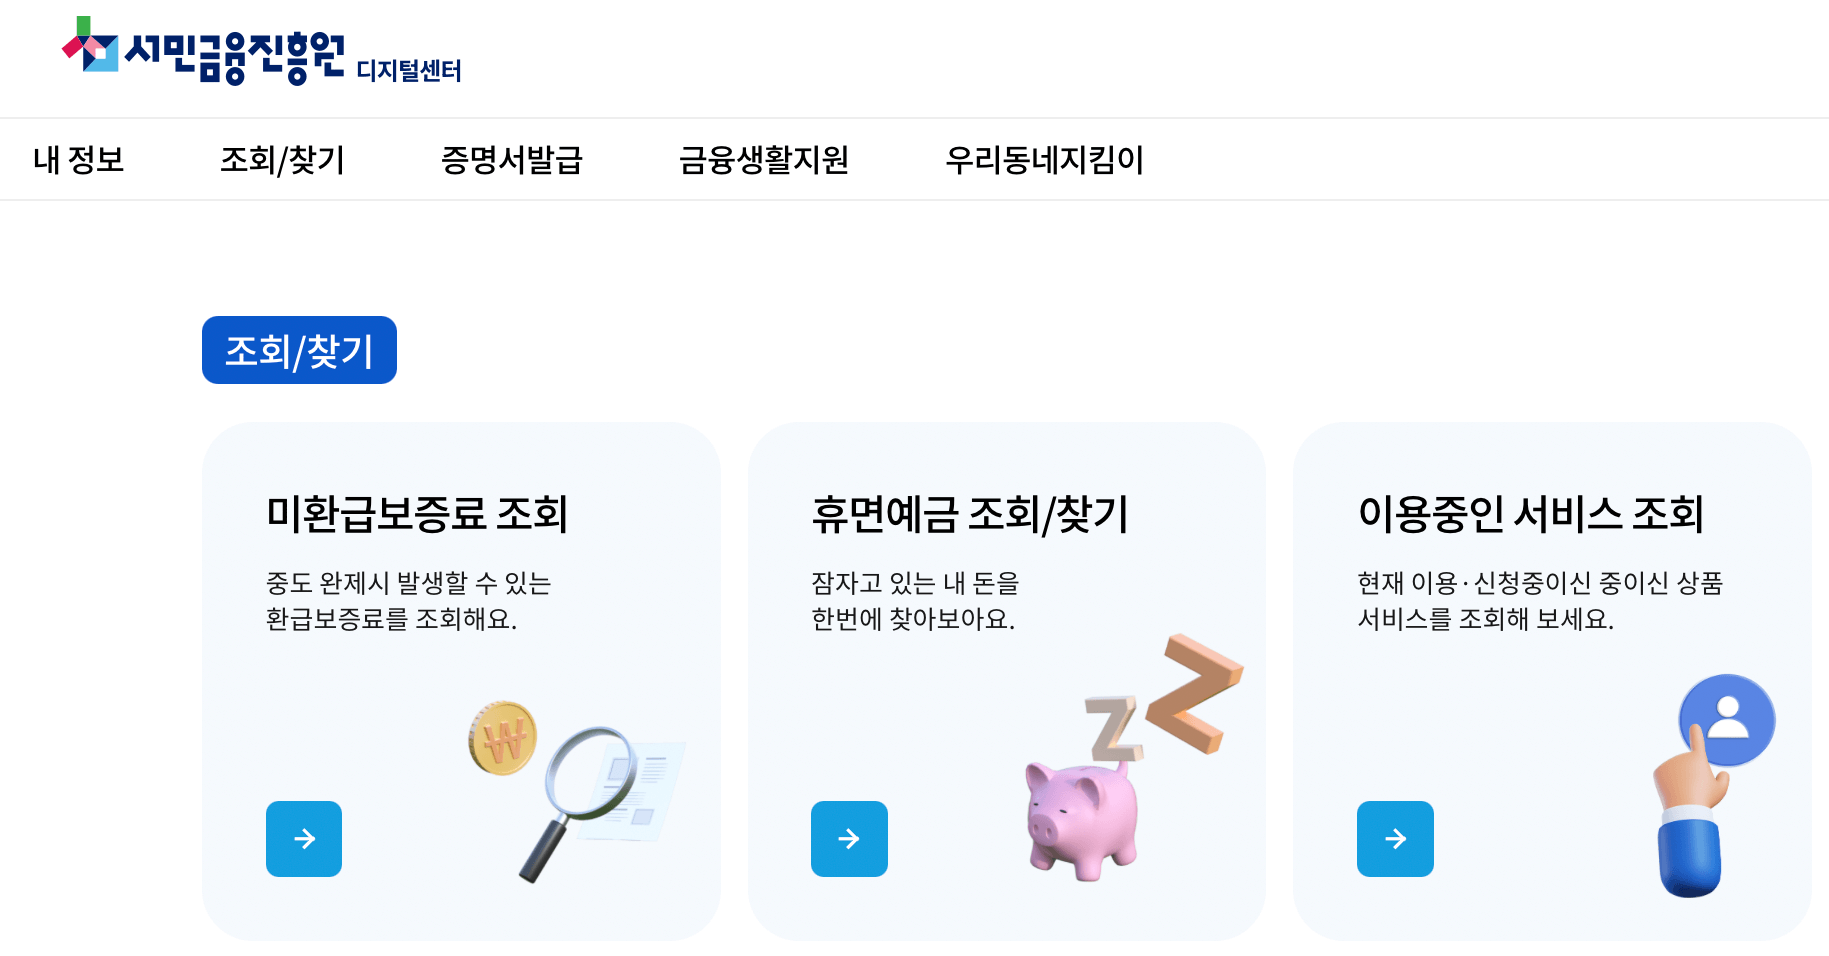Open the 조회/찾기 menu

coord(284,159)
